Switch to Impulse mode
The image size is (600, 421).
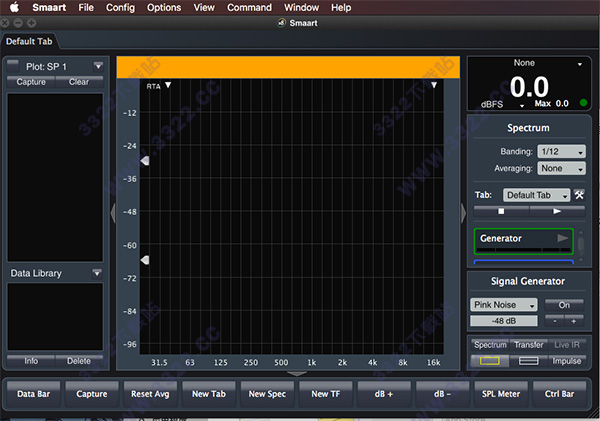567,361
